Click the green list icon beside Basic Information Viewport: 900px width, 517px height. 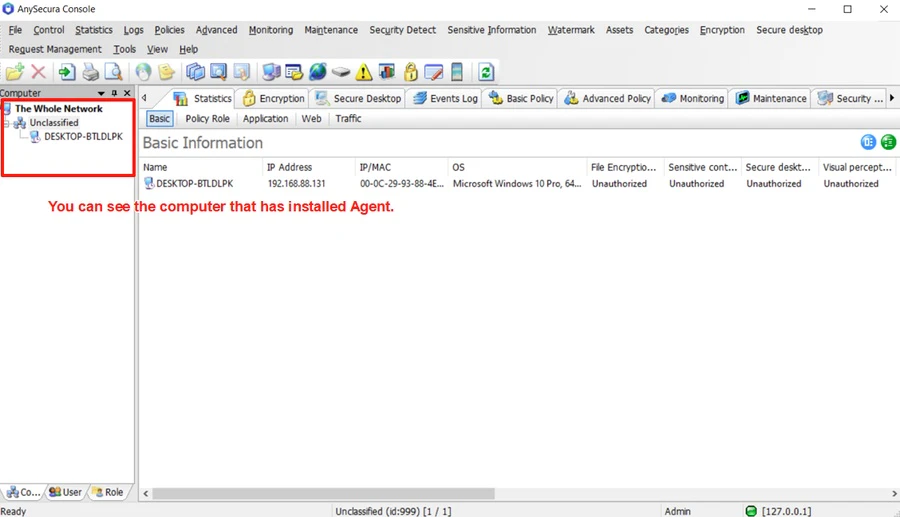888,142
